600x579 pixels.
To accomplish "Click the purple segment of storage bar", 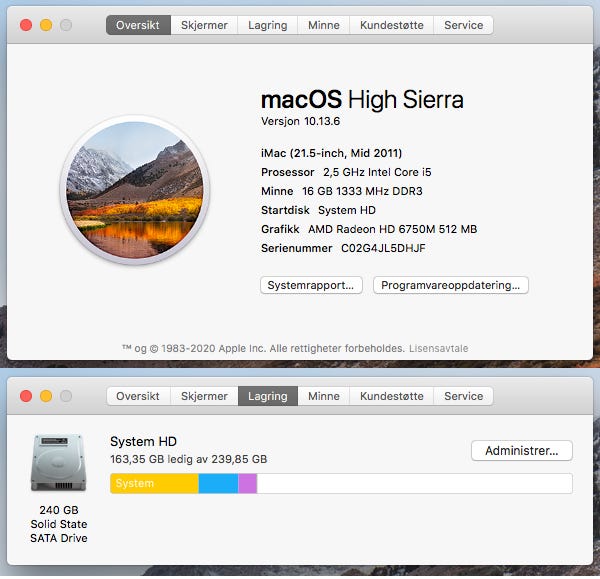I will (248, 483).
